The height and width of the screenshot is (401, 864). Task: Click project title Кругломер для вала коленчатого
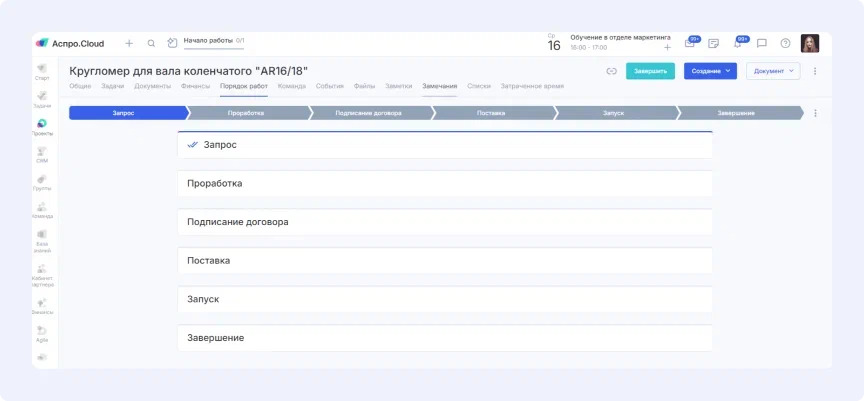[x=188, y=71]
